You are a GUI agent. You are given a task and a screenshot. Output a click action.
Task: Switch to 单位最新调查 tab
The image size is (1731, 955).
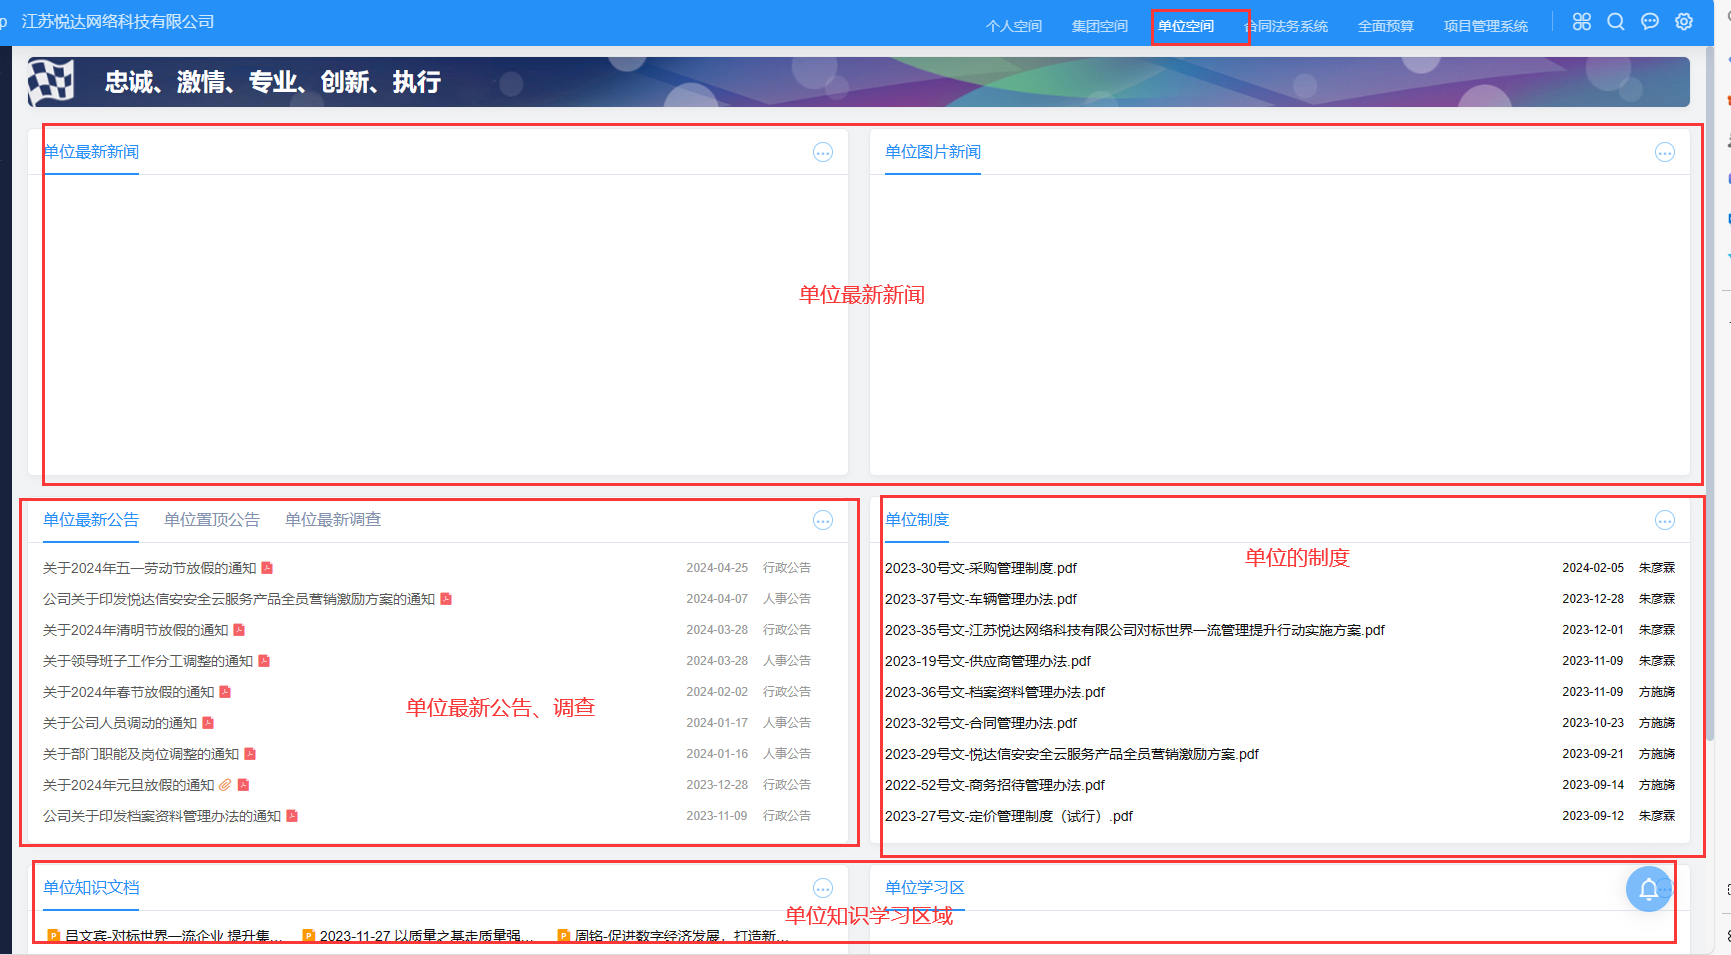332,520
